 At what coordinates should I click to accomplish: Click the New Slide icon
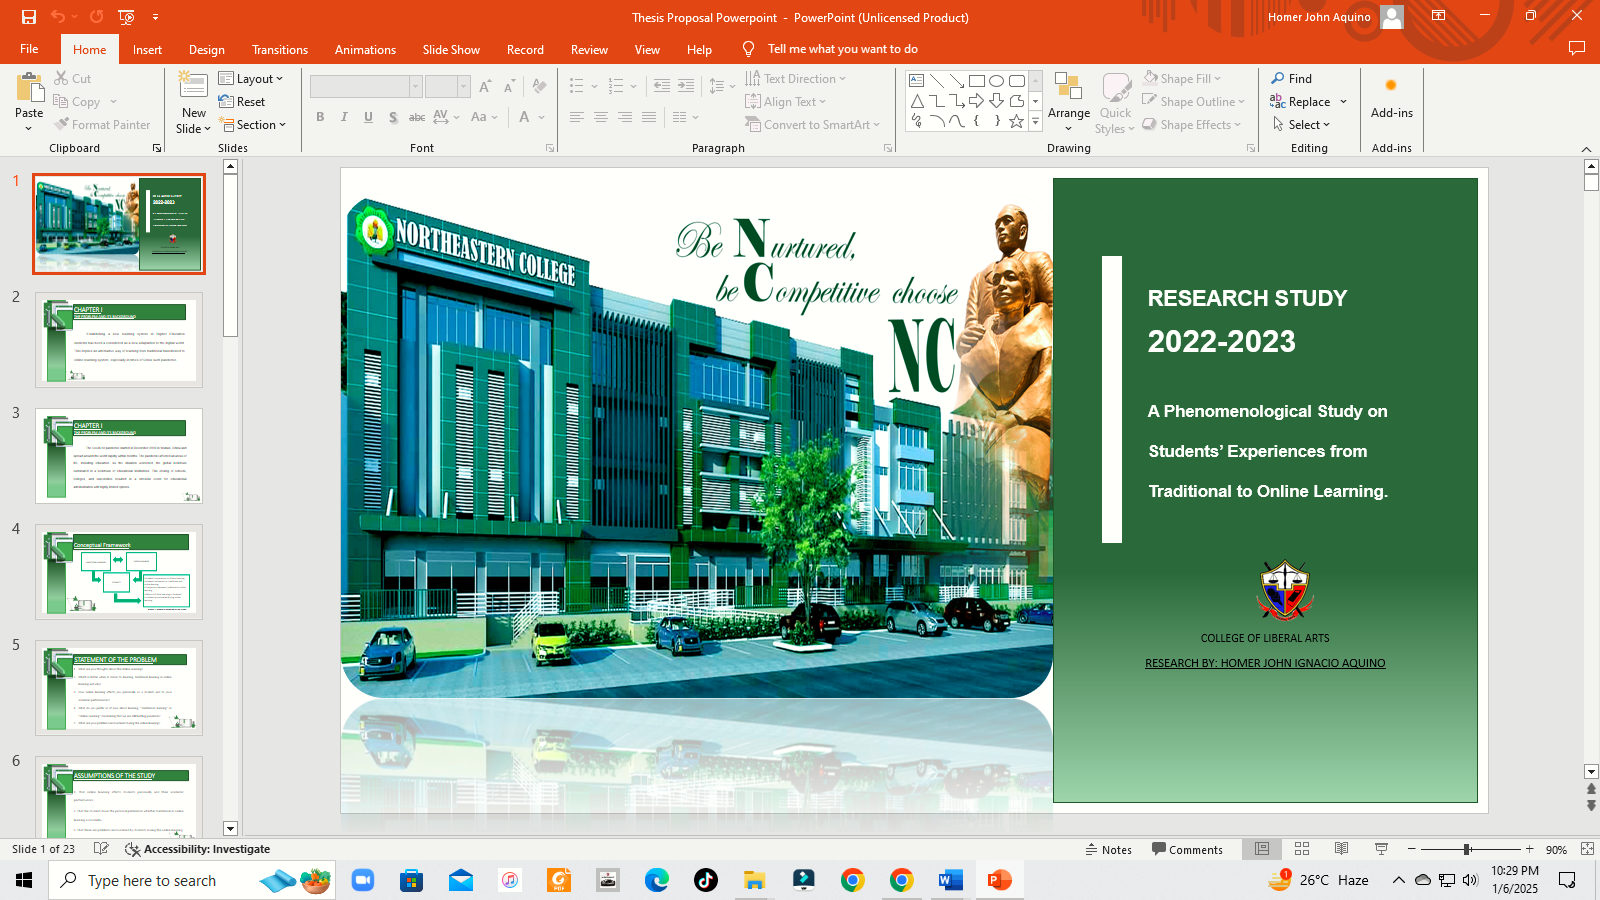coord(193,89)
